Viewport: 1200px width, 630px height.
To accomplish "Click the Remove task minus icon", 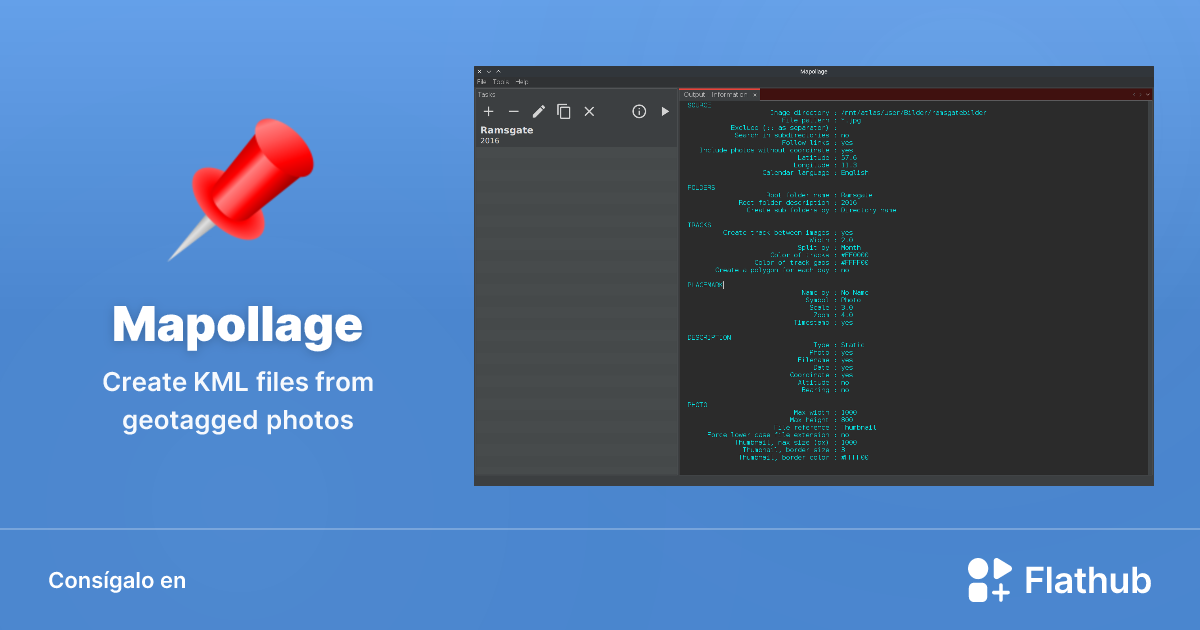I will [513, 112].
